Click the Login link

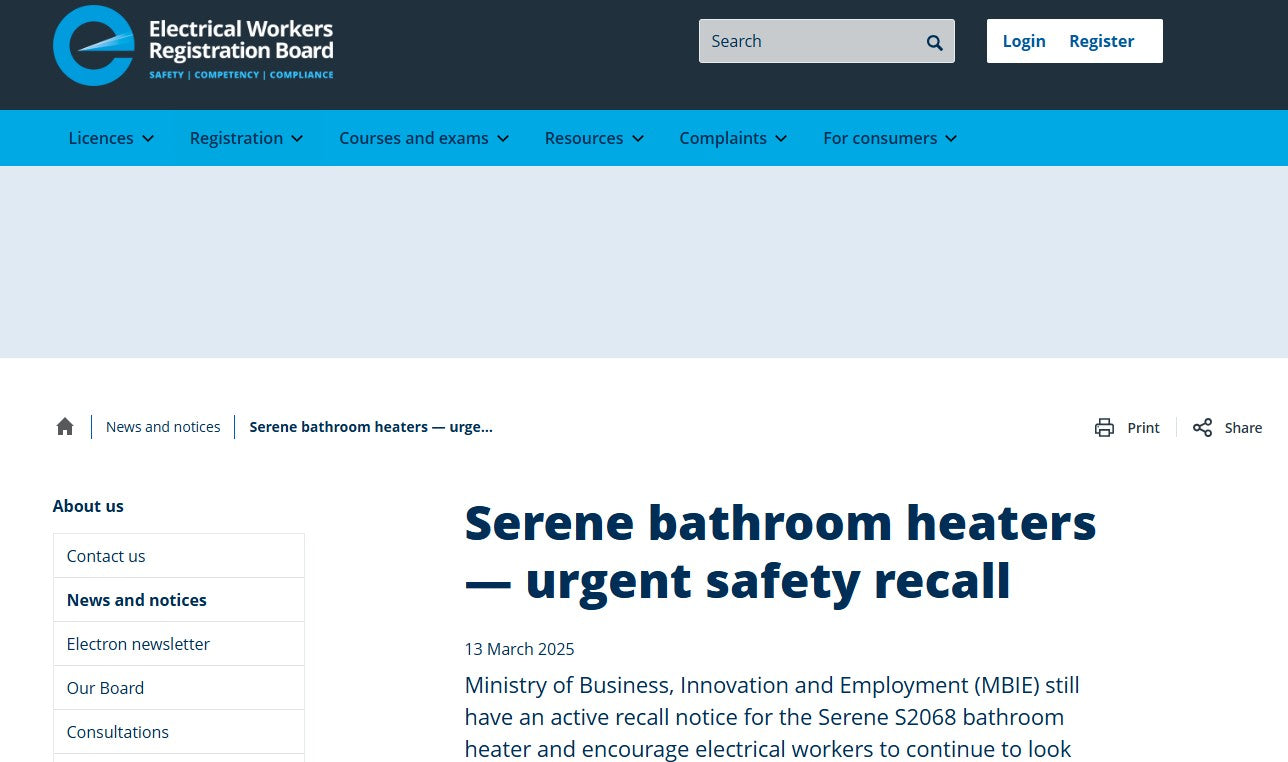(1024, 41)
